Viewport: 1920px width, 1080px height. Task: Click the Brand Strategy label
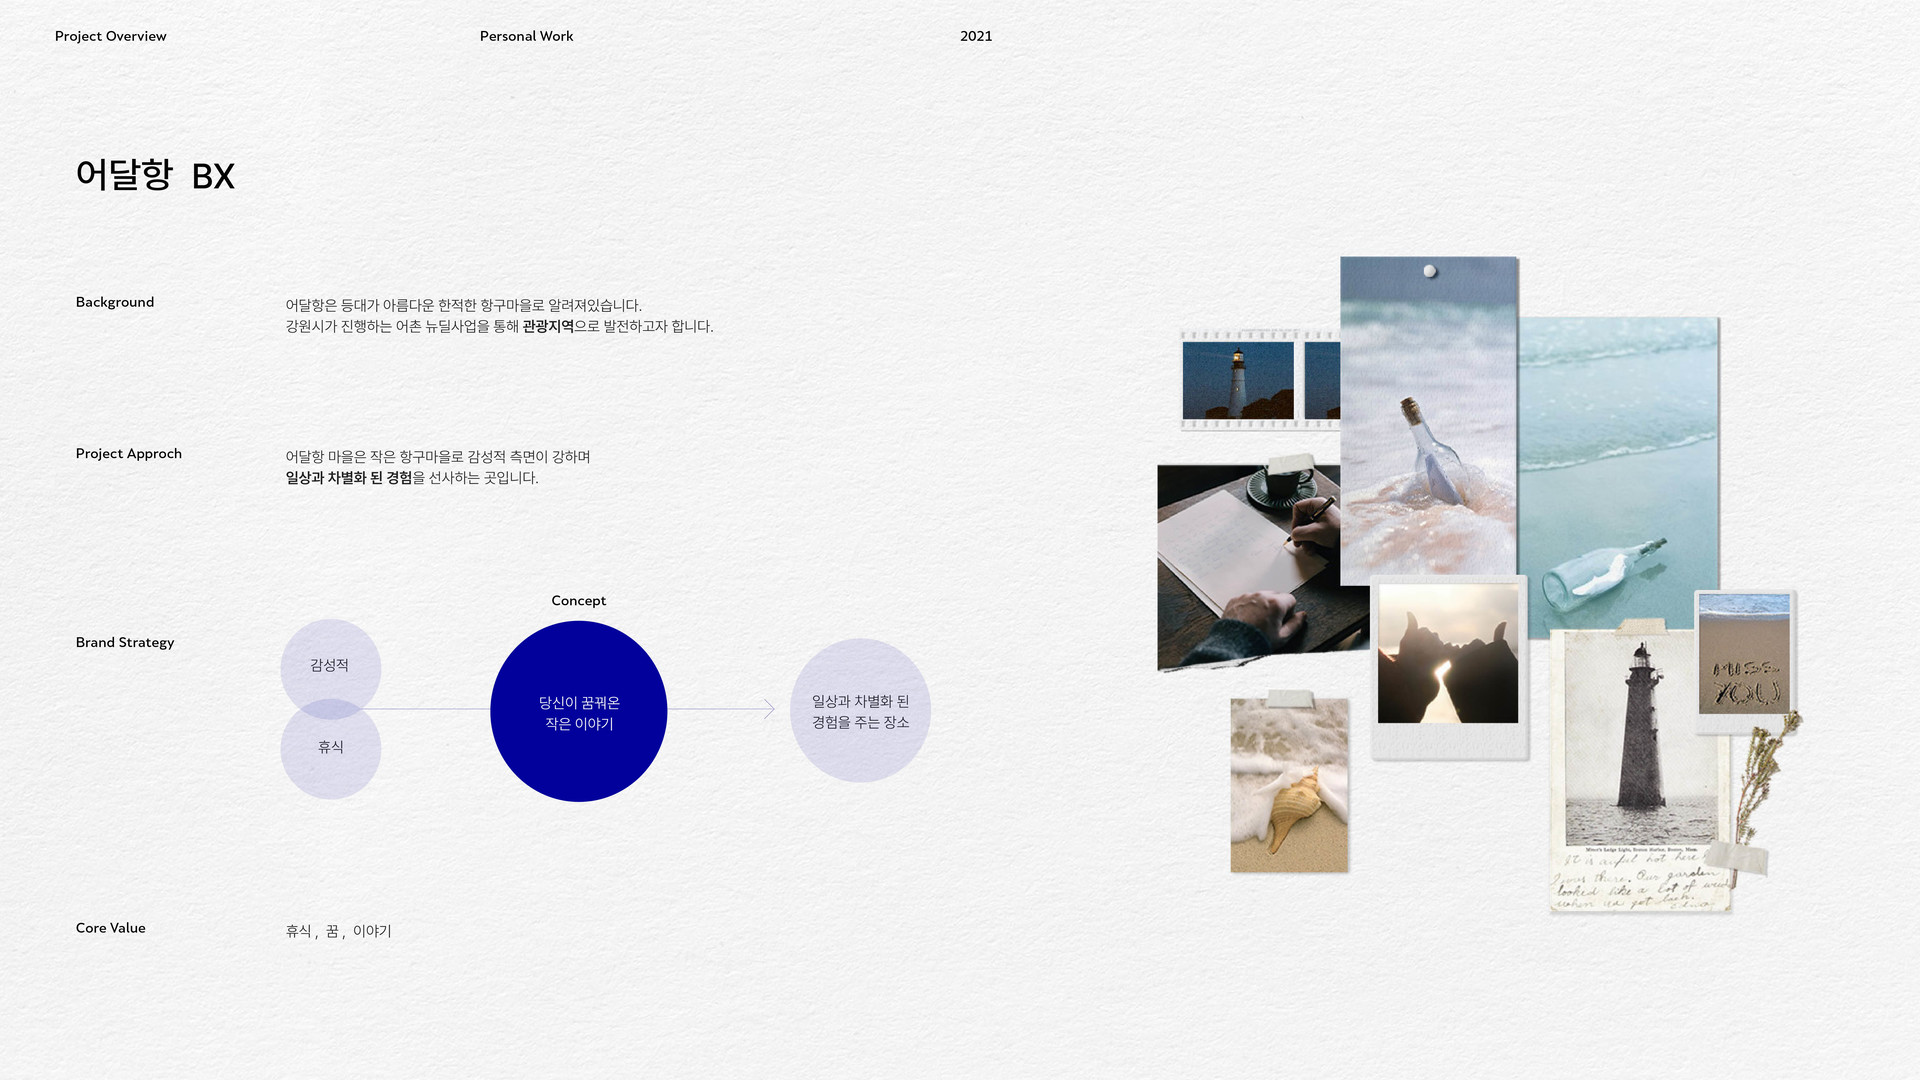pyautogui.click(x=125, y=642)
